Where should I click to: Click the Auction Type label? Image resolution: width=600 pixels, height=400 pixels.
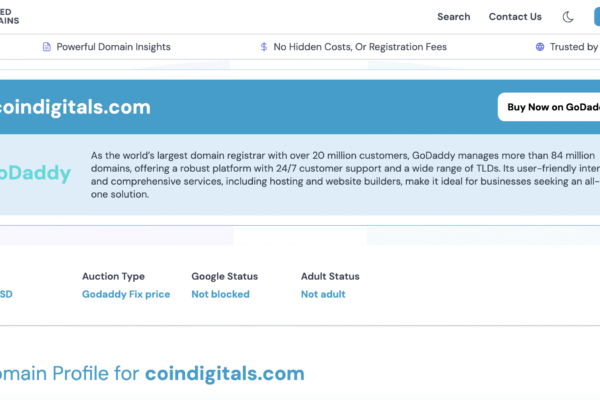click(113, 276)
